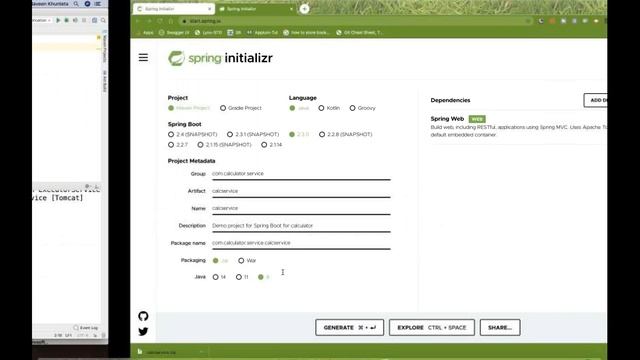Close the first Spring Initializr tab

(210, 9)
